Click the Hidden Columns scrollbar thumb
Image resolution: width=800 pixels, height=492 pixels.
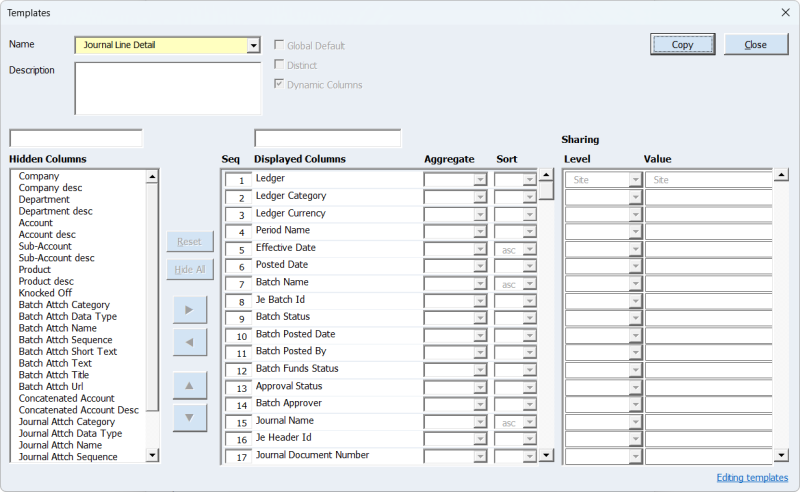tap(152, 297)
